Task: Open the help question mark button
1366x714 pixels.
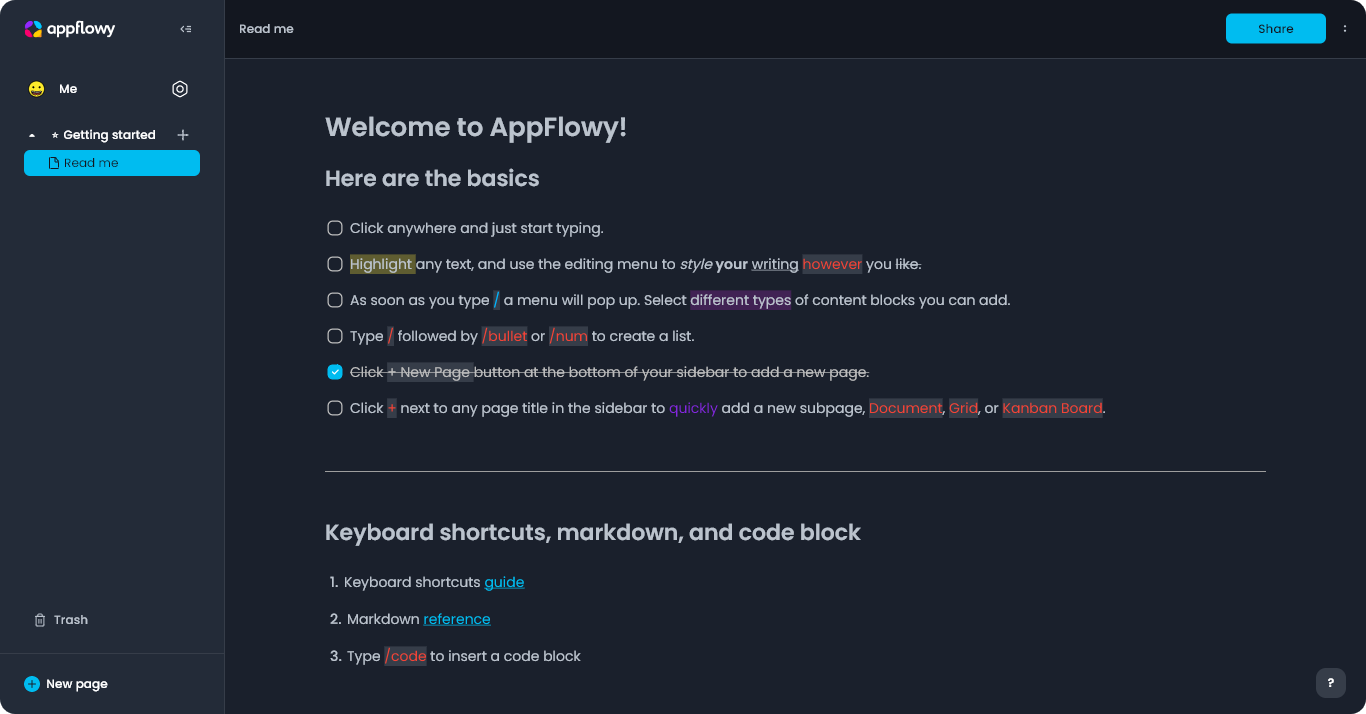Action: pos(1330,683)
